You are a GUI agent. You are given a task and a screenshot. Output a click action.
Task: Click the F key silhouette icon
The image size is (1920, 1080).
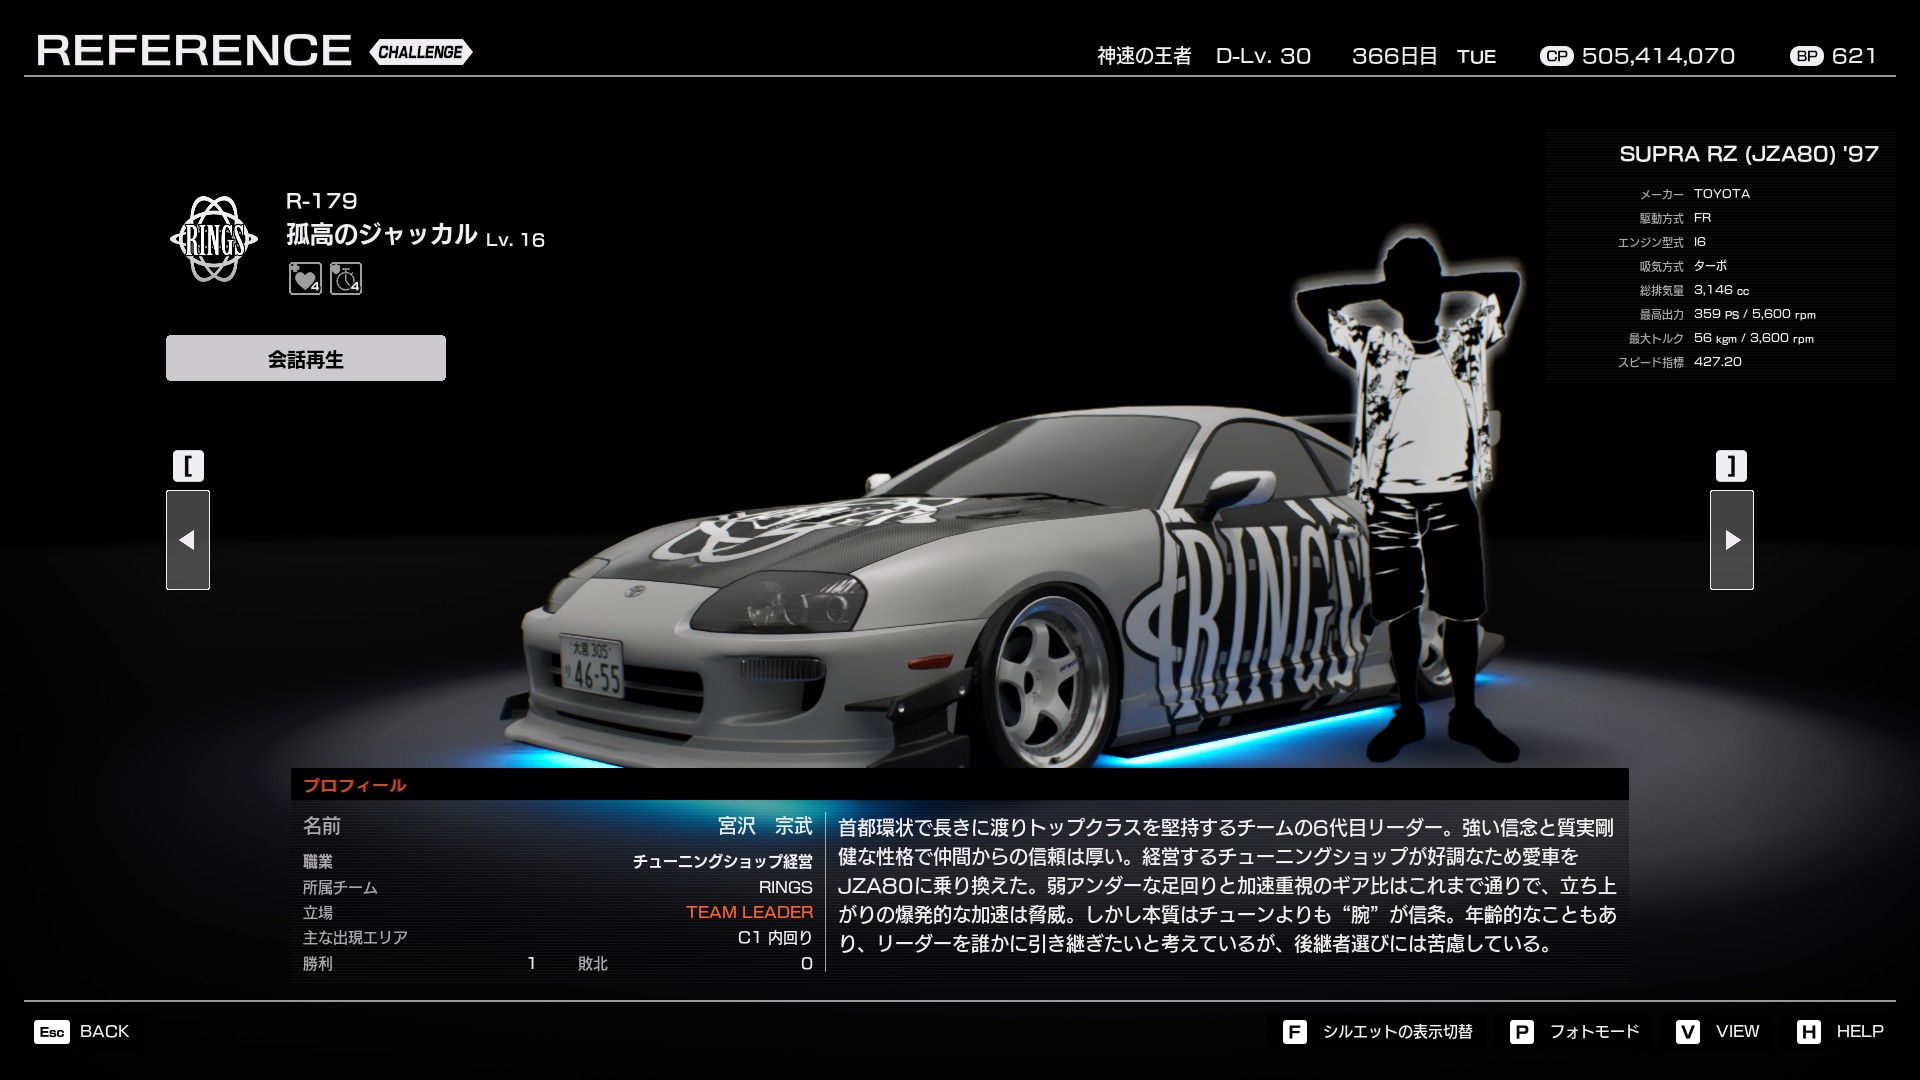(x=1294, y=1032)
